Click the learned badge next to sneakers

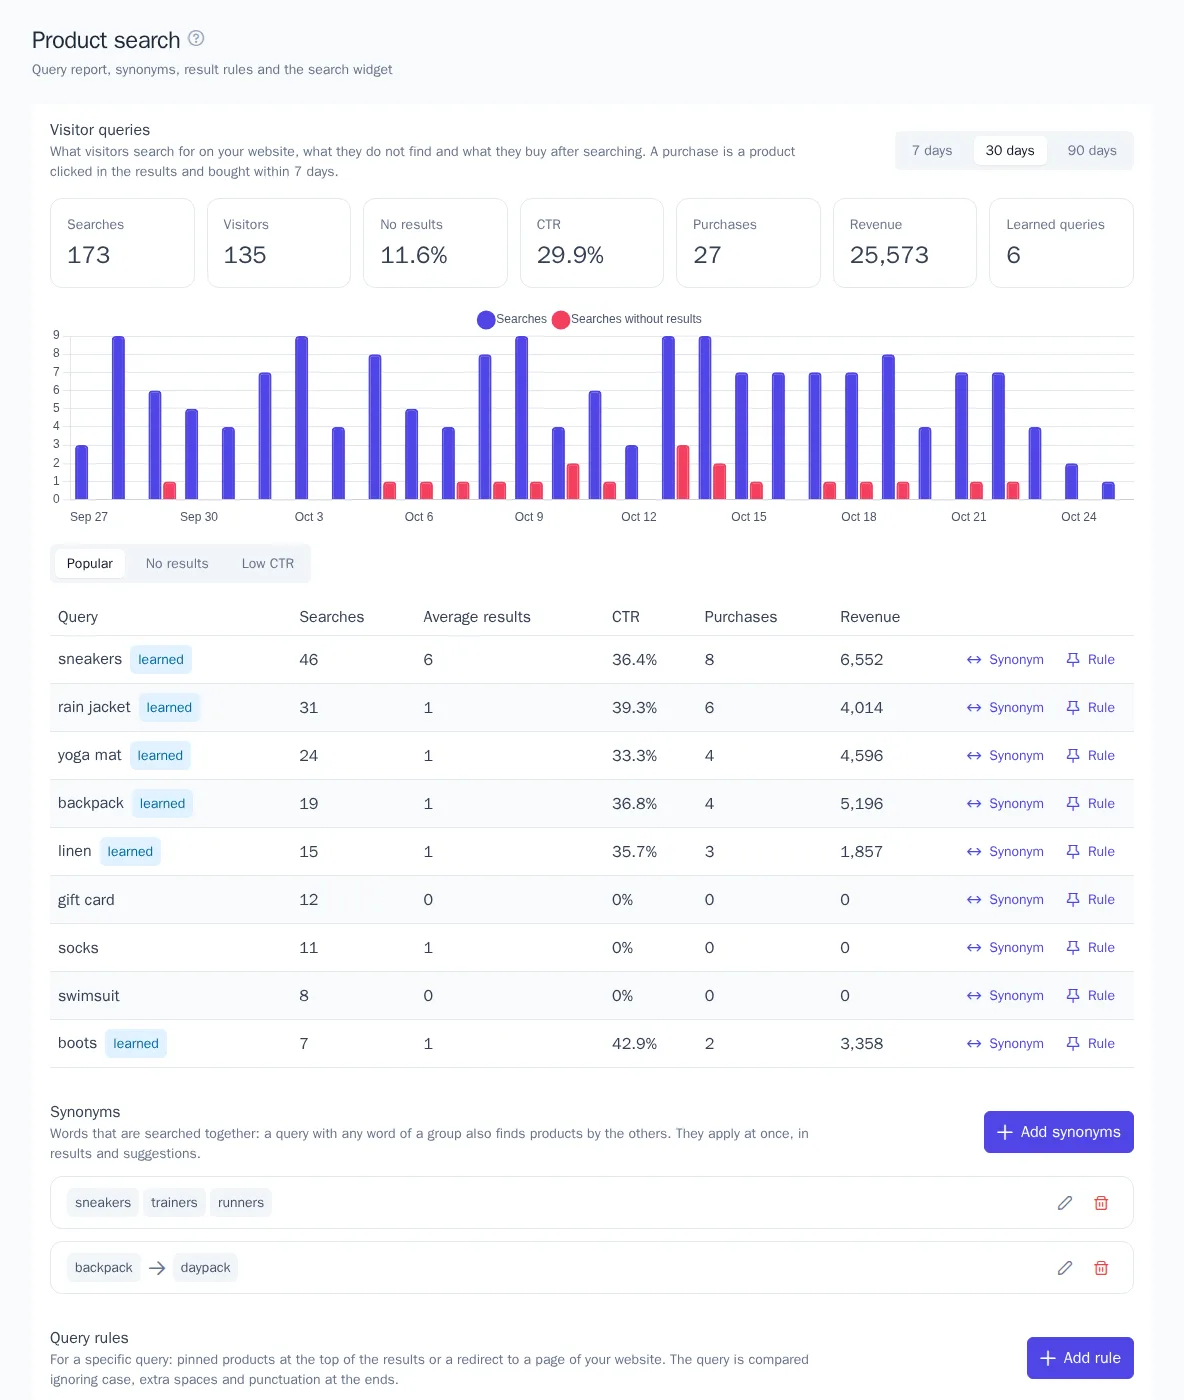(161, 660)
